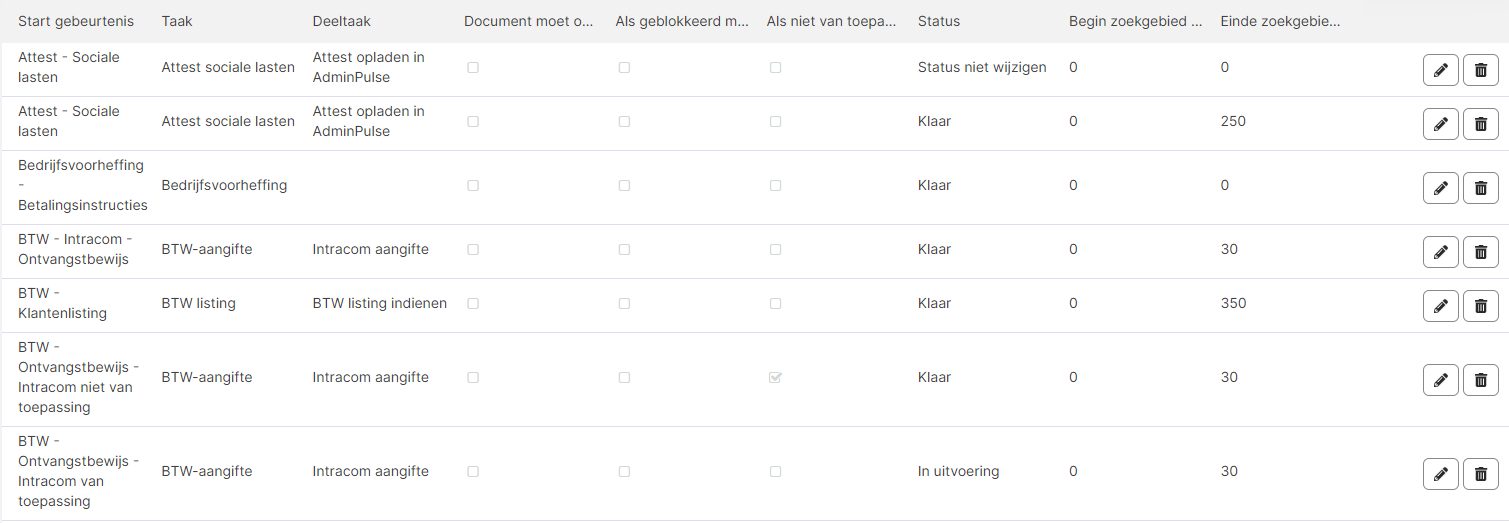Screen dimensions: 1509x523
Task: Edit the Bedrijfsvoorheffing - Betalingsinstructies row
Action: coord(1440,188)
